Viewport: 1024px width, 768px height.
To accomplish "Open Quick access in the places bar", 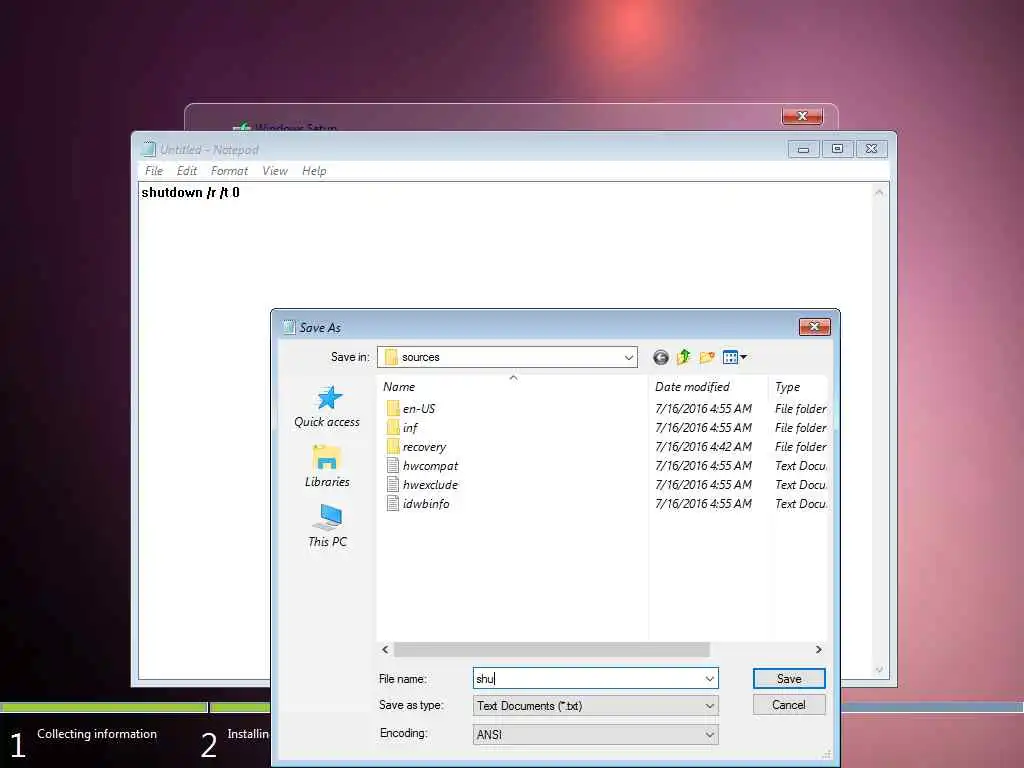I will (327, 406).
